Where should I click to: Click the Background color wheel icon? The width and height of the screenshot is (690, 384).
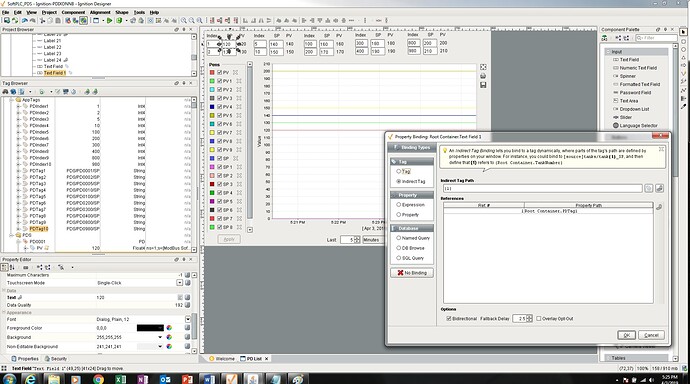(x=169, y=337)
